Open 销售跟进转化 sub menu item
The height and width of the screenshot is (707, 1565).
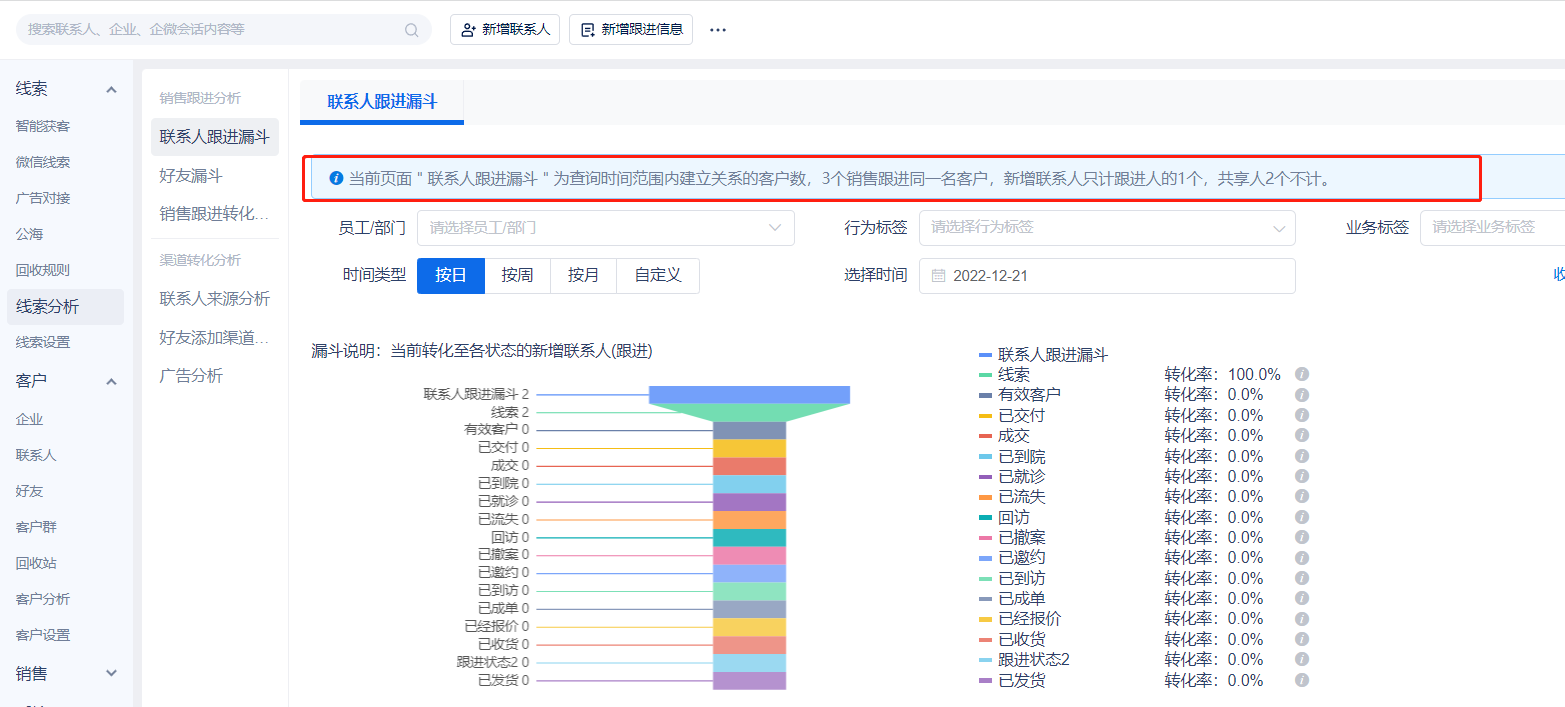pyautogui.click(x=215, y=213)
